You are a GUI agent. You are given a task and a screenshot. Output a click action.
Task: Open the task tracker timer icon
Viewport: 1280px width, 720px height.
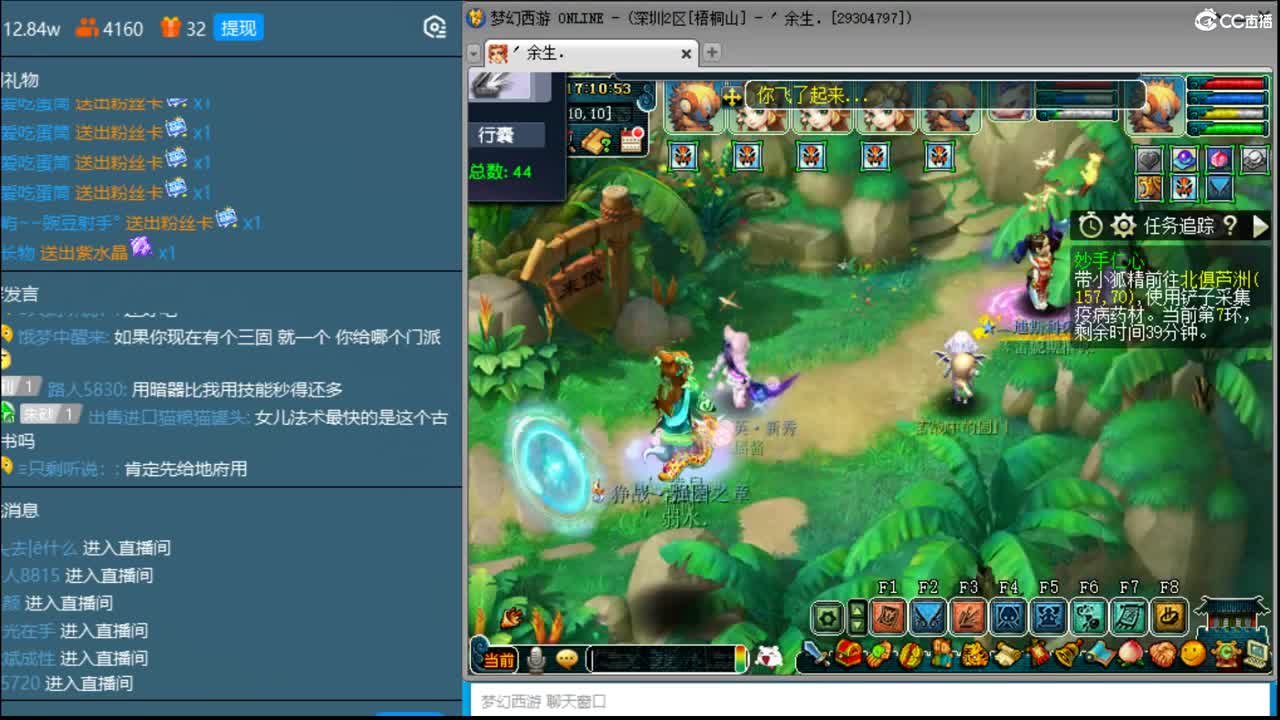coord(1090,225)
